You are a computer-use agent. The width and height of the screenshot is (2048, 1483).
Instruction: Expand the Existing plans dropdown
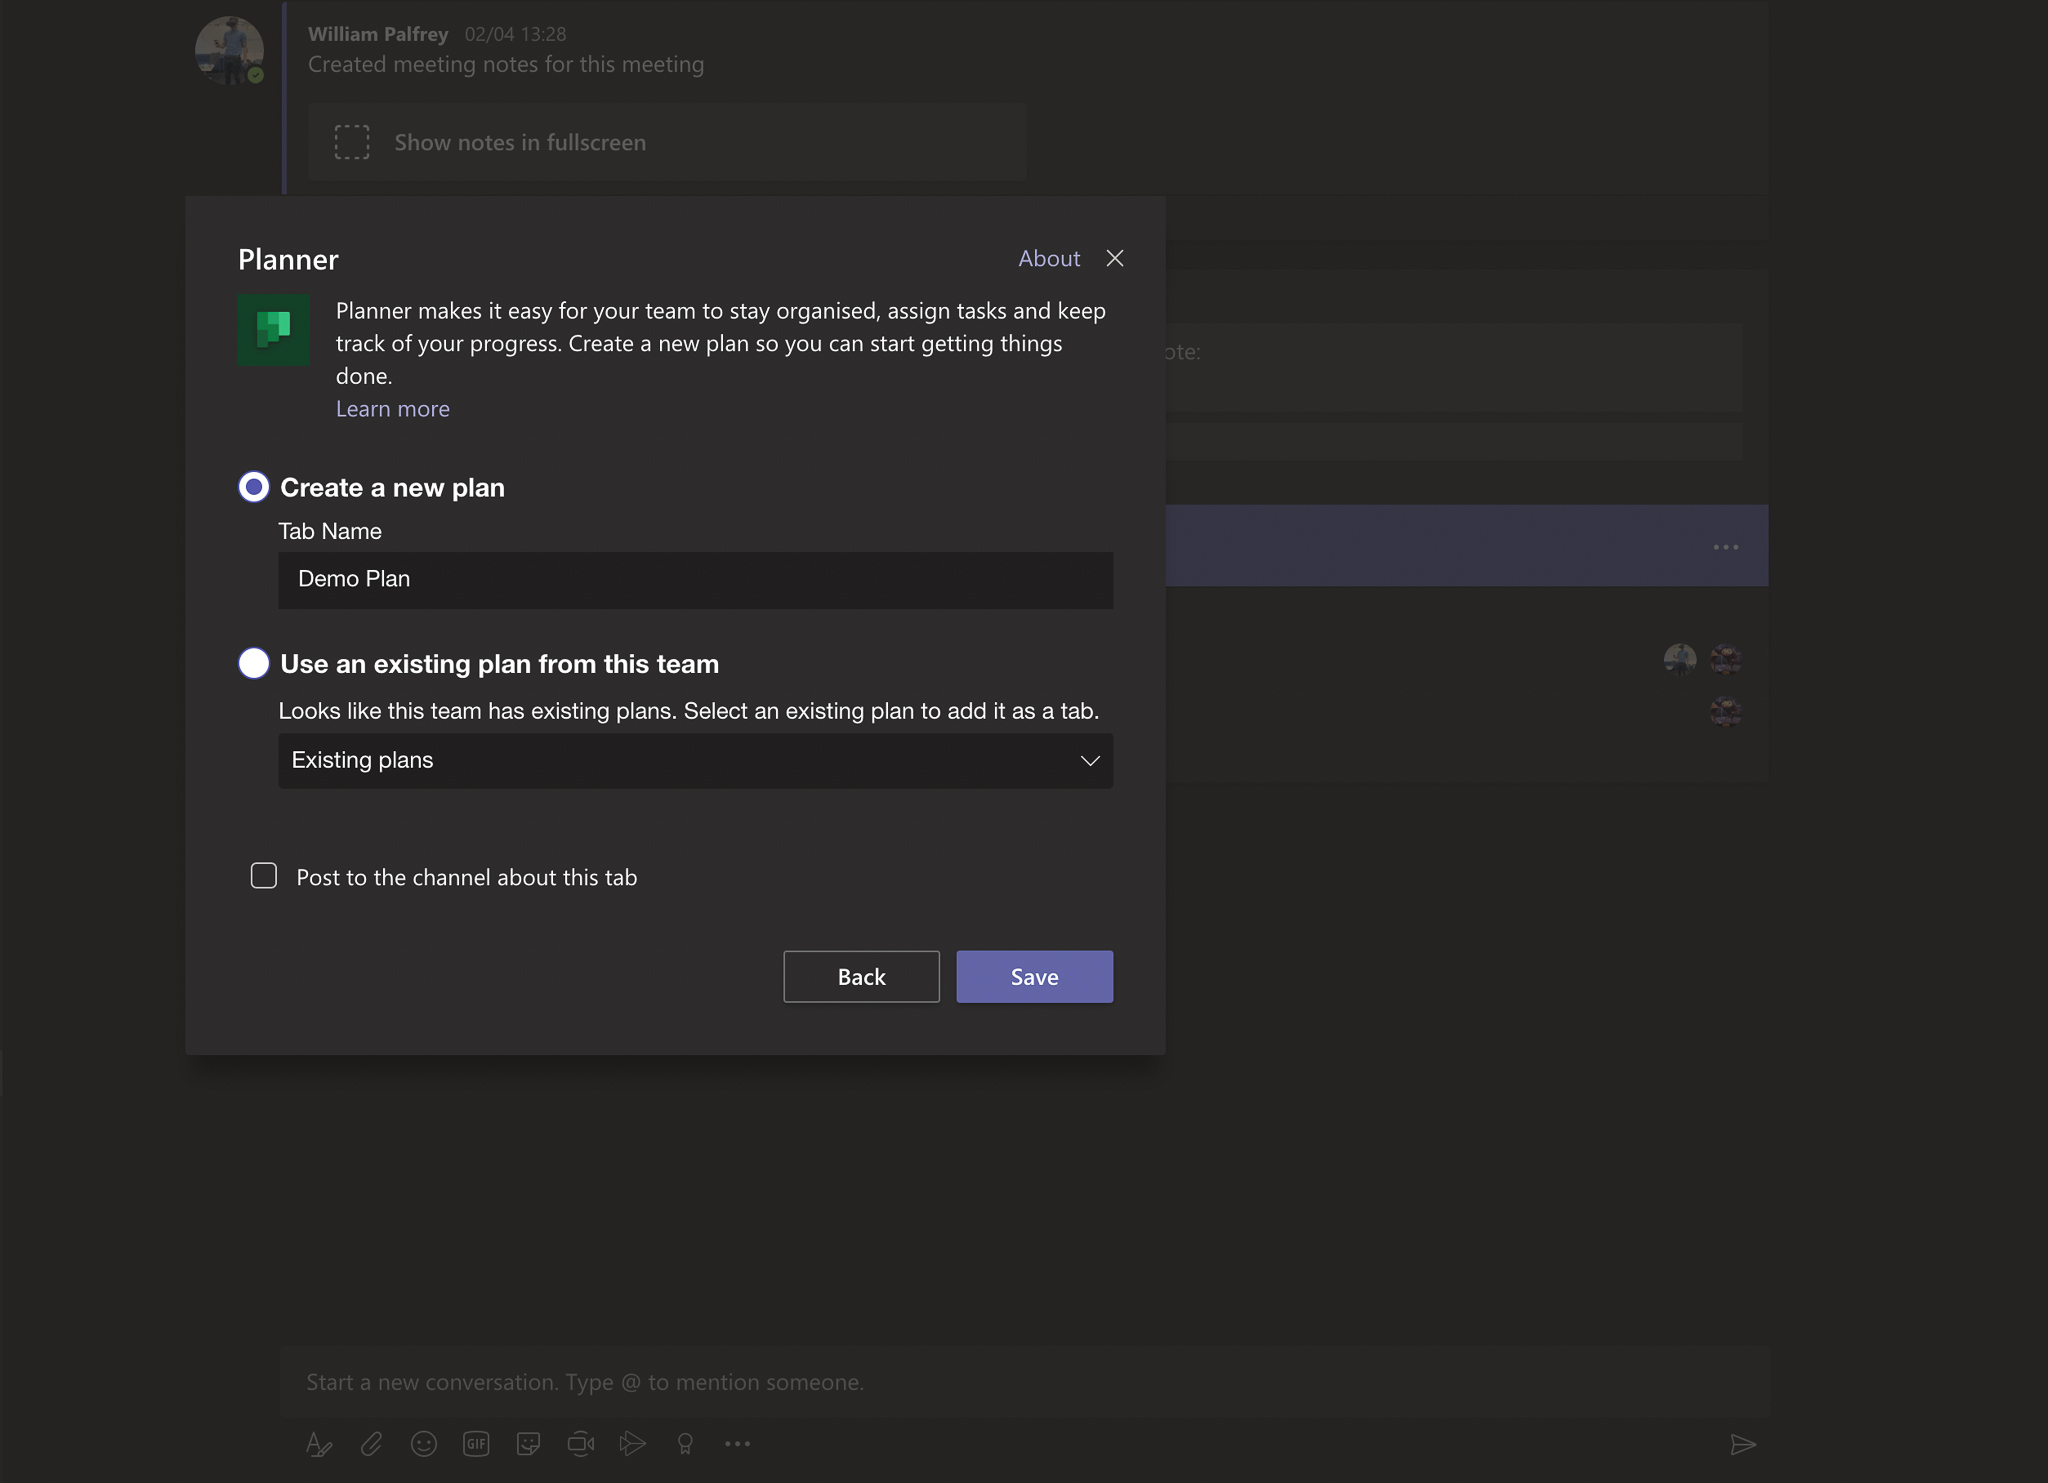[x=693, y=758]
